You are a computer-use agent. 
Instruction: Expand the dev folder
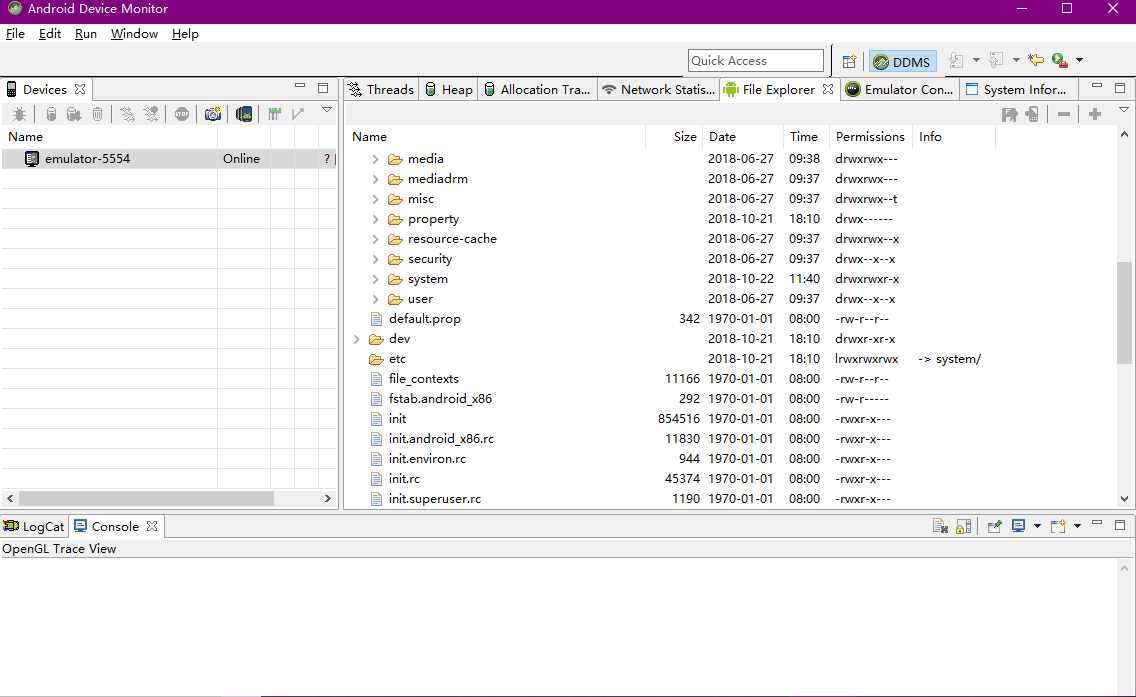[x=356, y=338]
